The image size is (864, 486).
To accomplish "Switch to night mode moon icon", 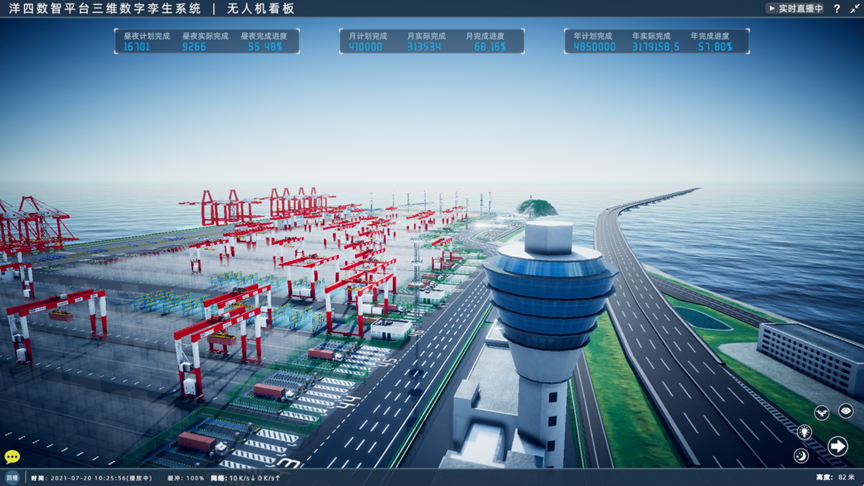I will [801, 456].
